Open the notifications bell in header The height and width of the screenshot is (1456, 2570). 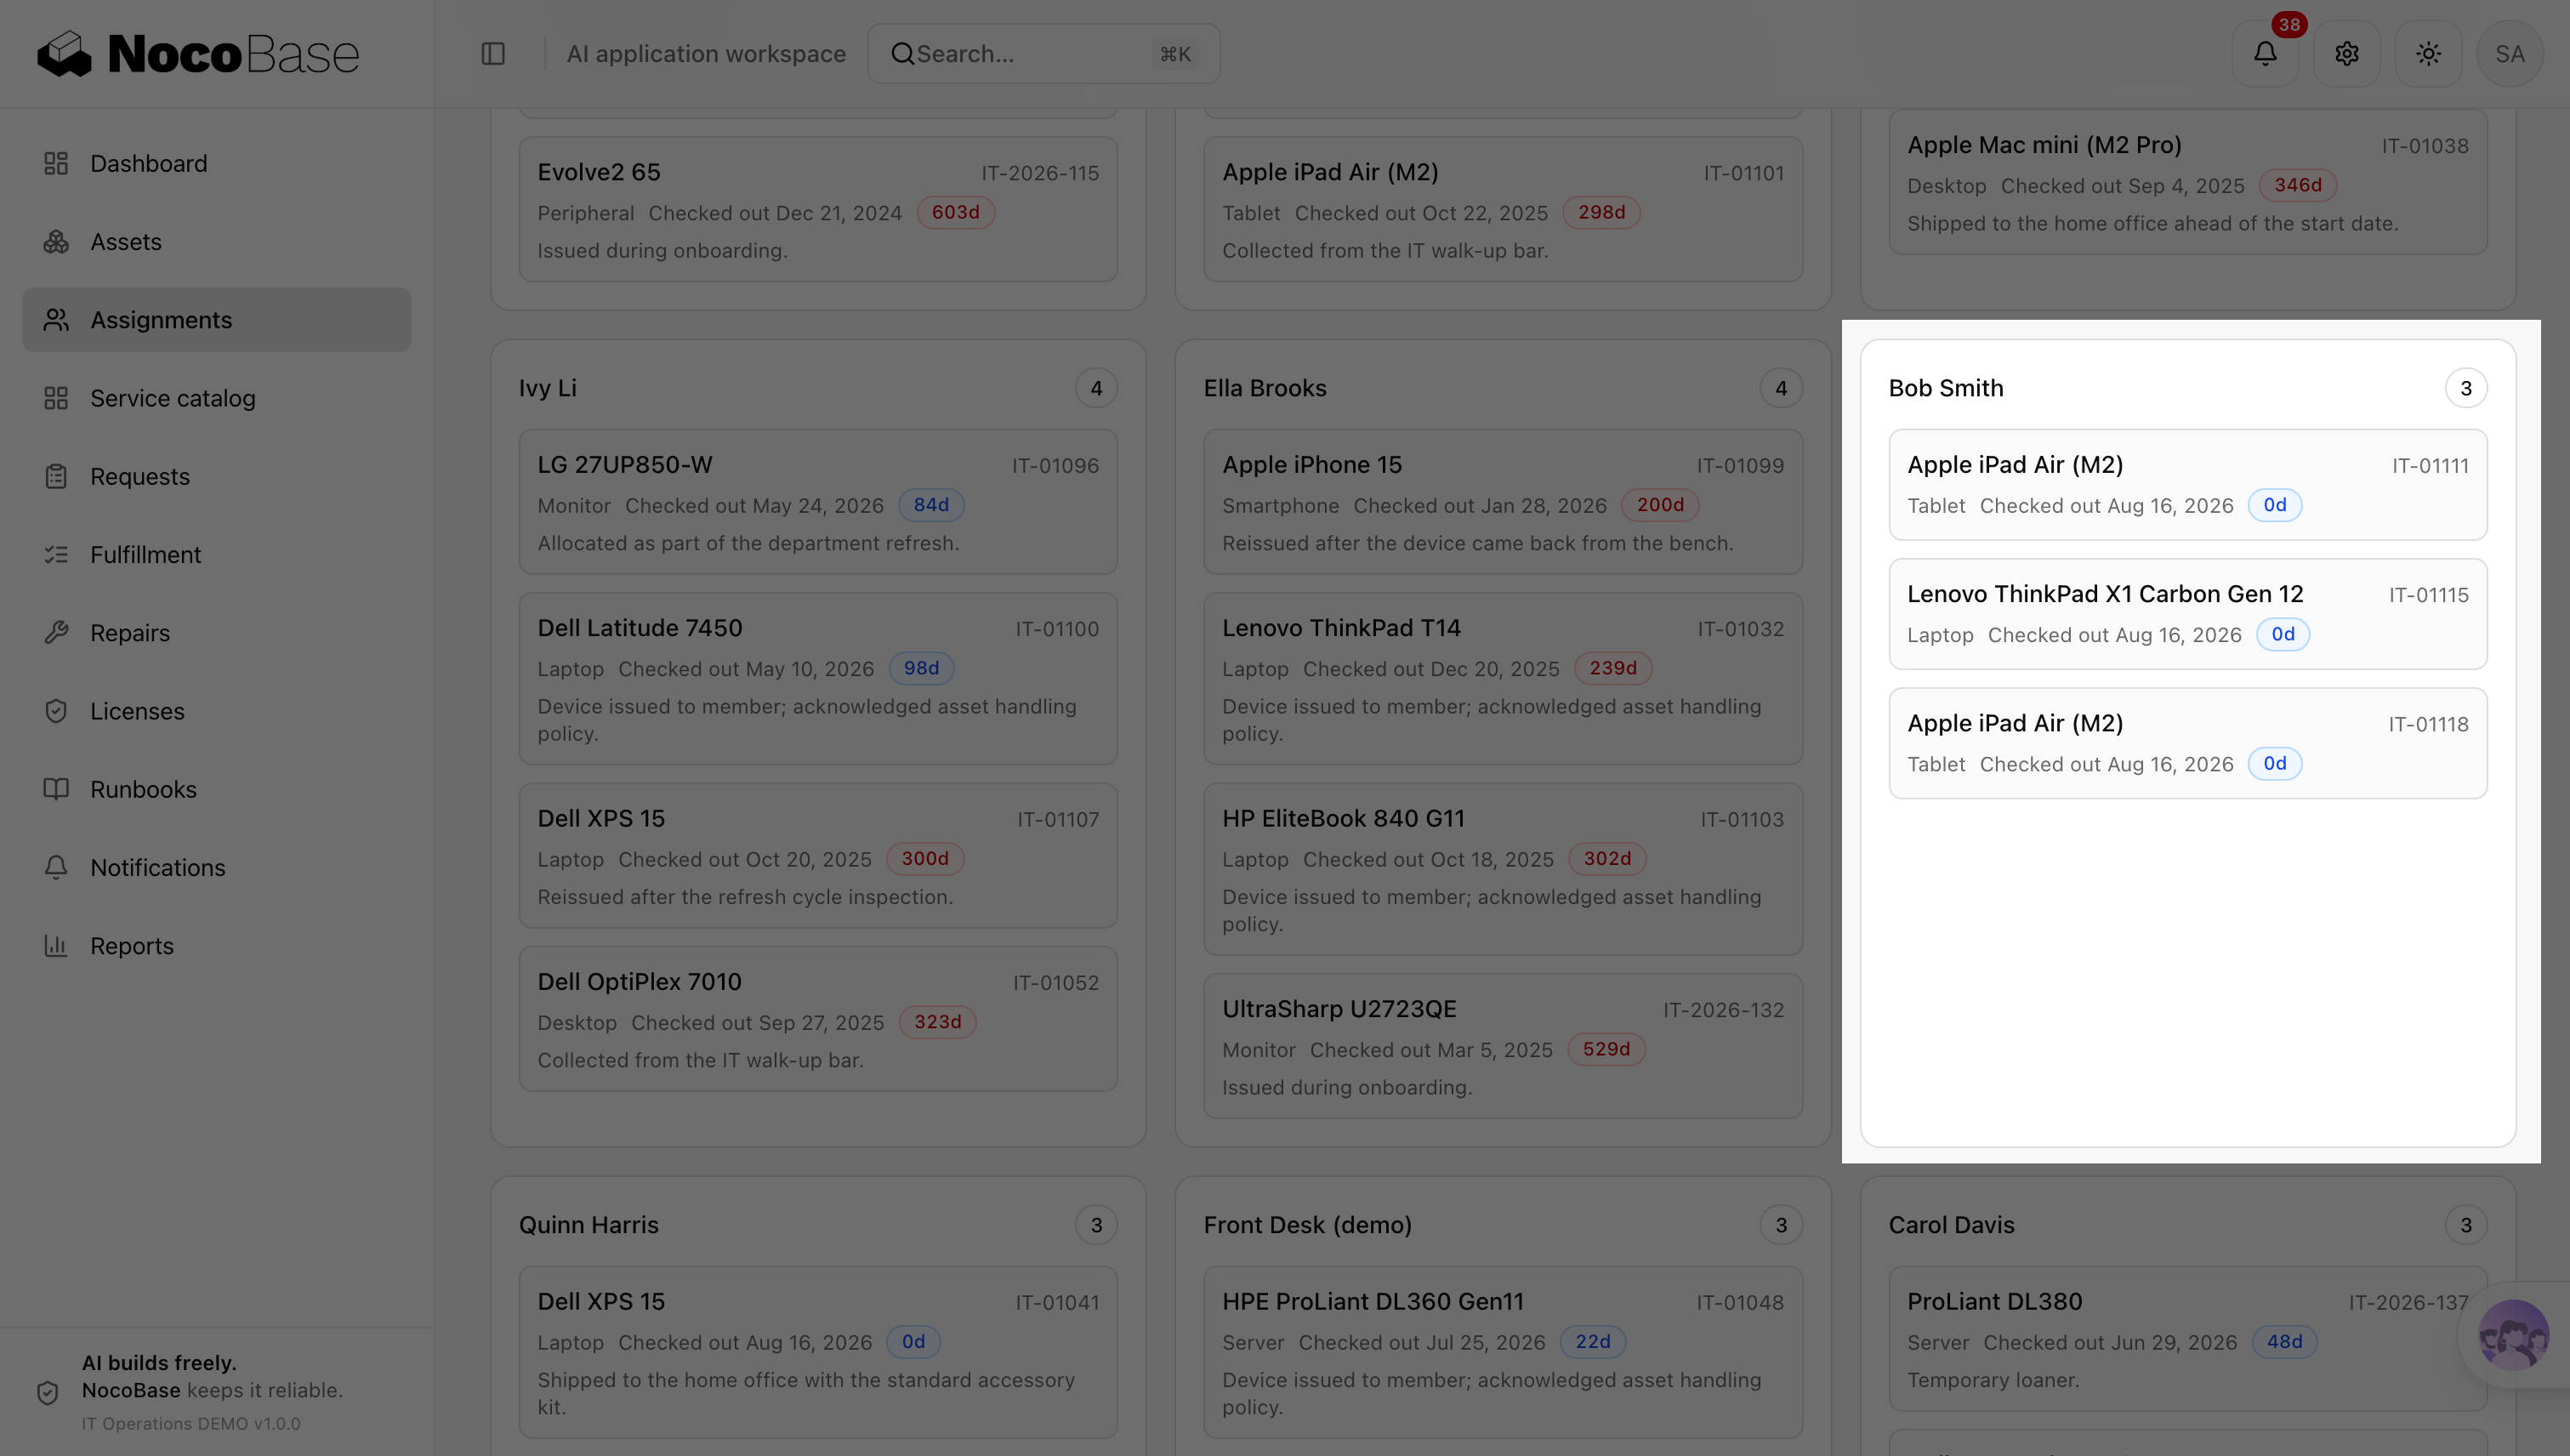(x=2265, y=54)
